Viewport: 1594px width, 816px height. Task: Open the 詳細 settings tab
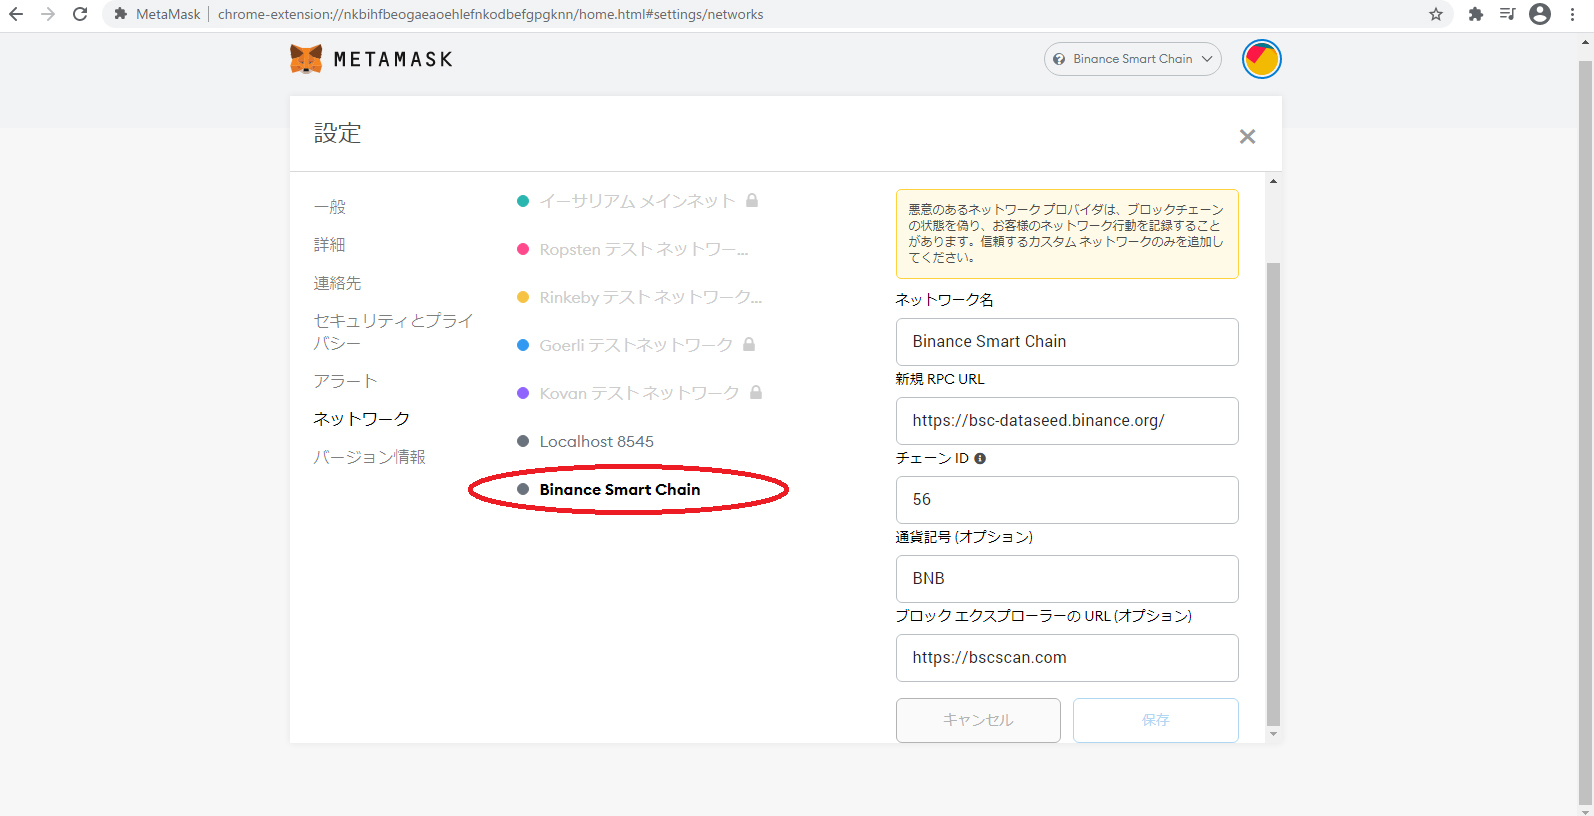pyautogui.click(x=330, y=245)
